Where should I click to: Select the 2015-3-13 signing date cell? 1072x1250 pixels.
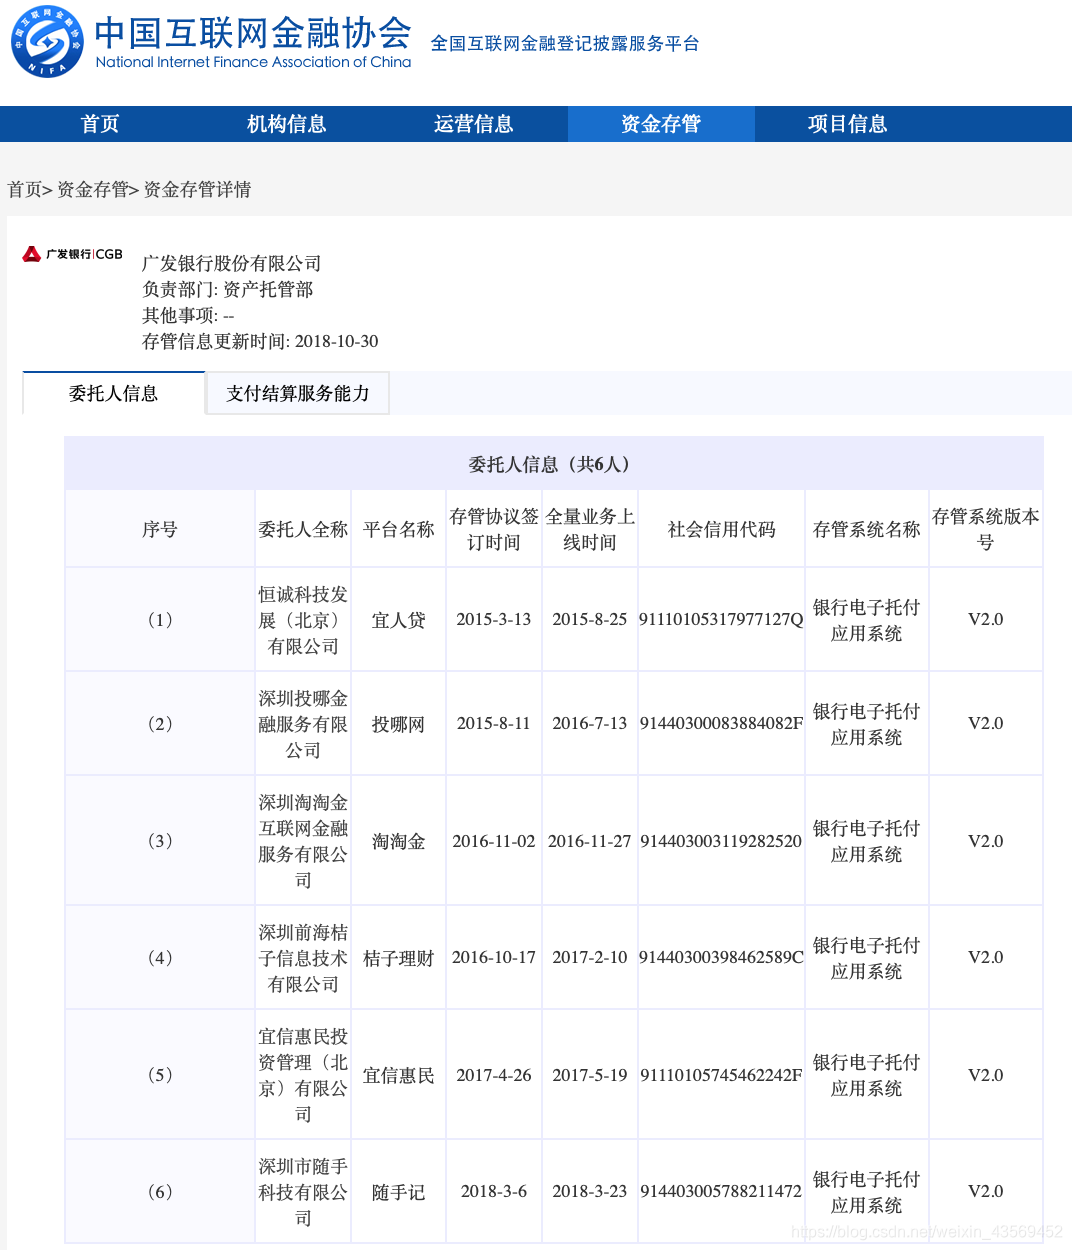point(494,619)
